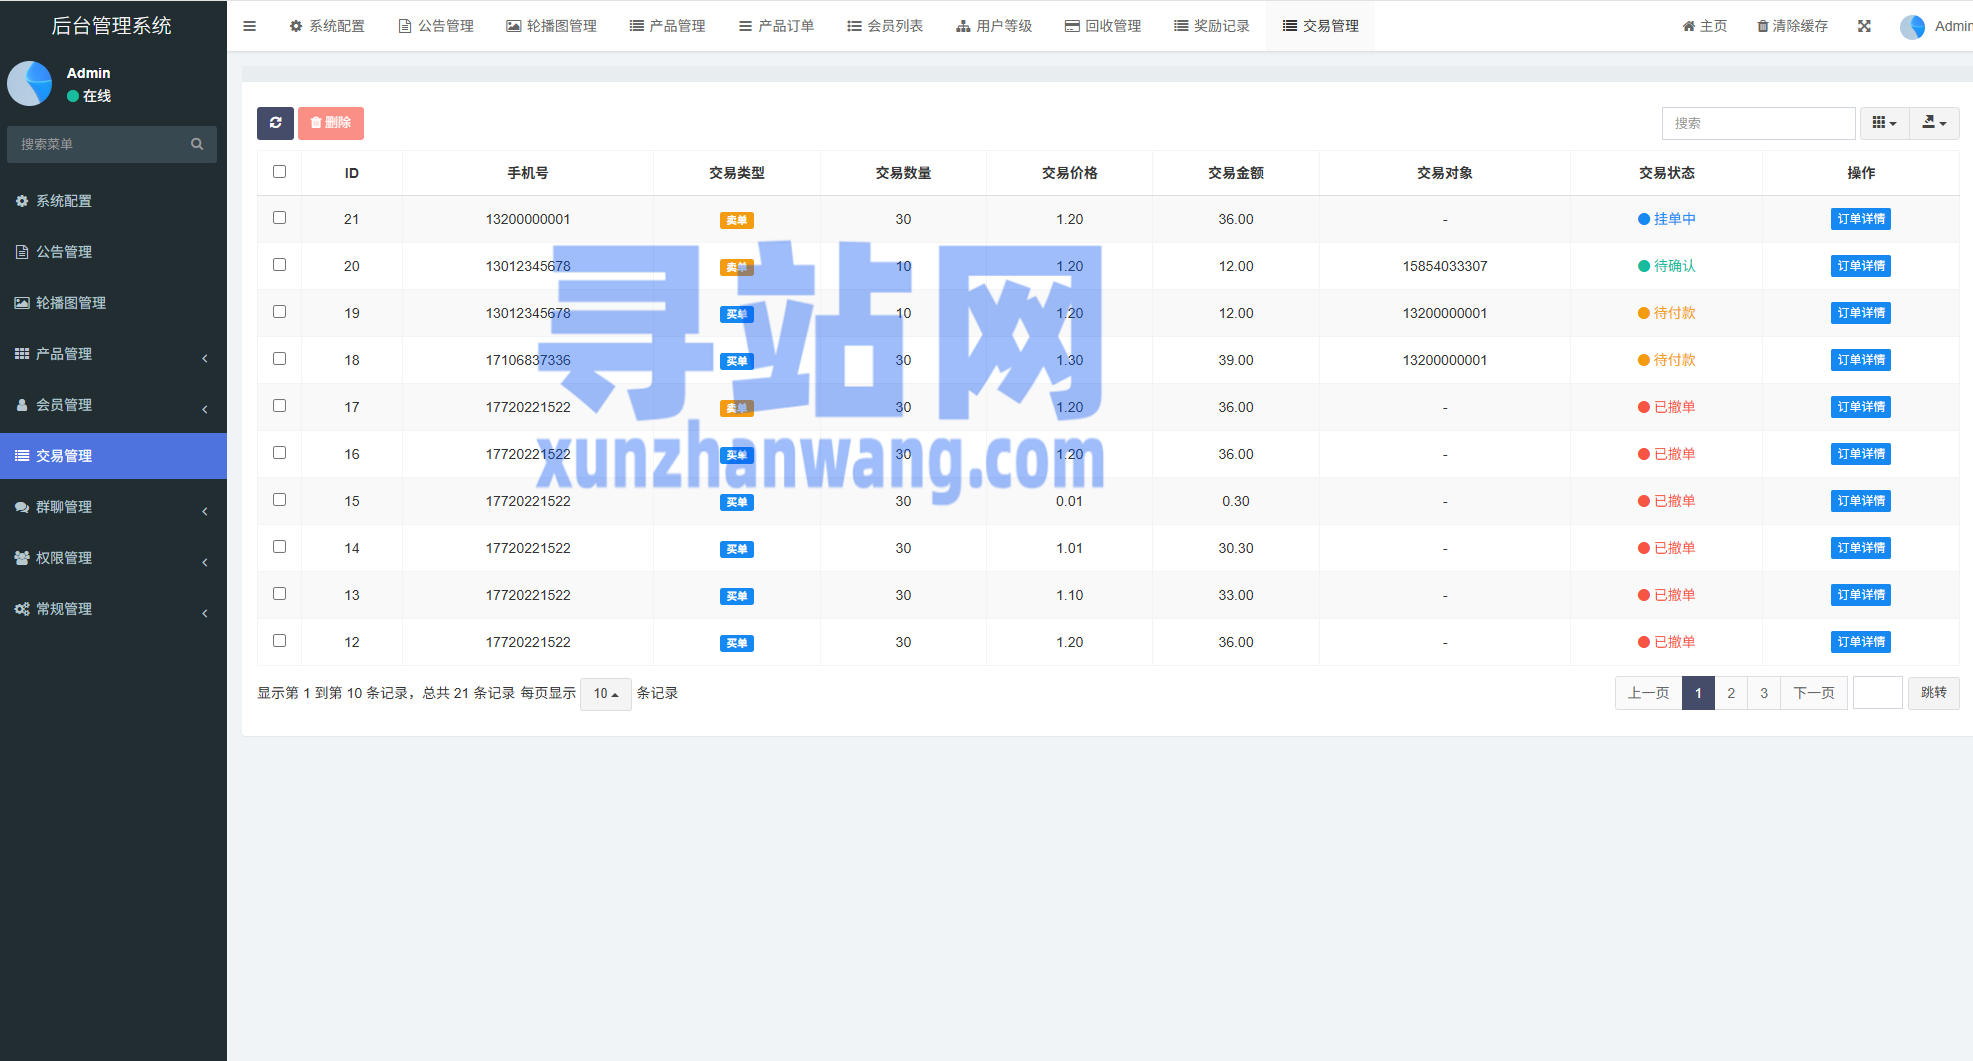
Task: Click the fullscreen expand icon
Action: [x=1864, y=26]
